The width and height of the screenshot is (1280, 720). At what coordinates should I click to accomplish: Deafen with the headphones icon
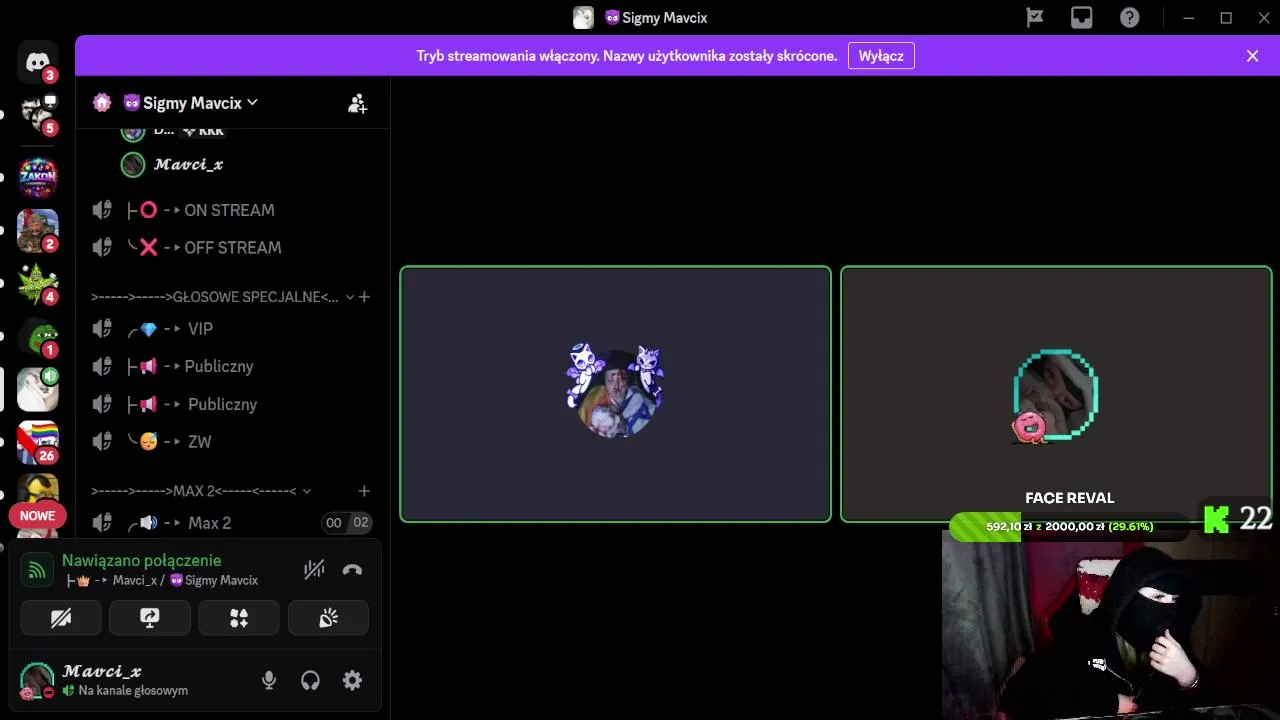pos(310,681)
